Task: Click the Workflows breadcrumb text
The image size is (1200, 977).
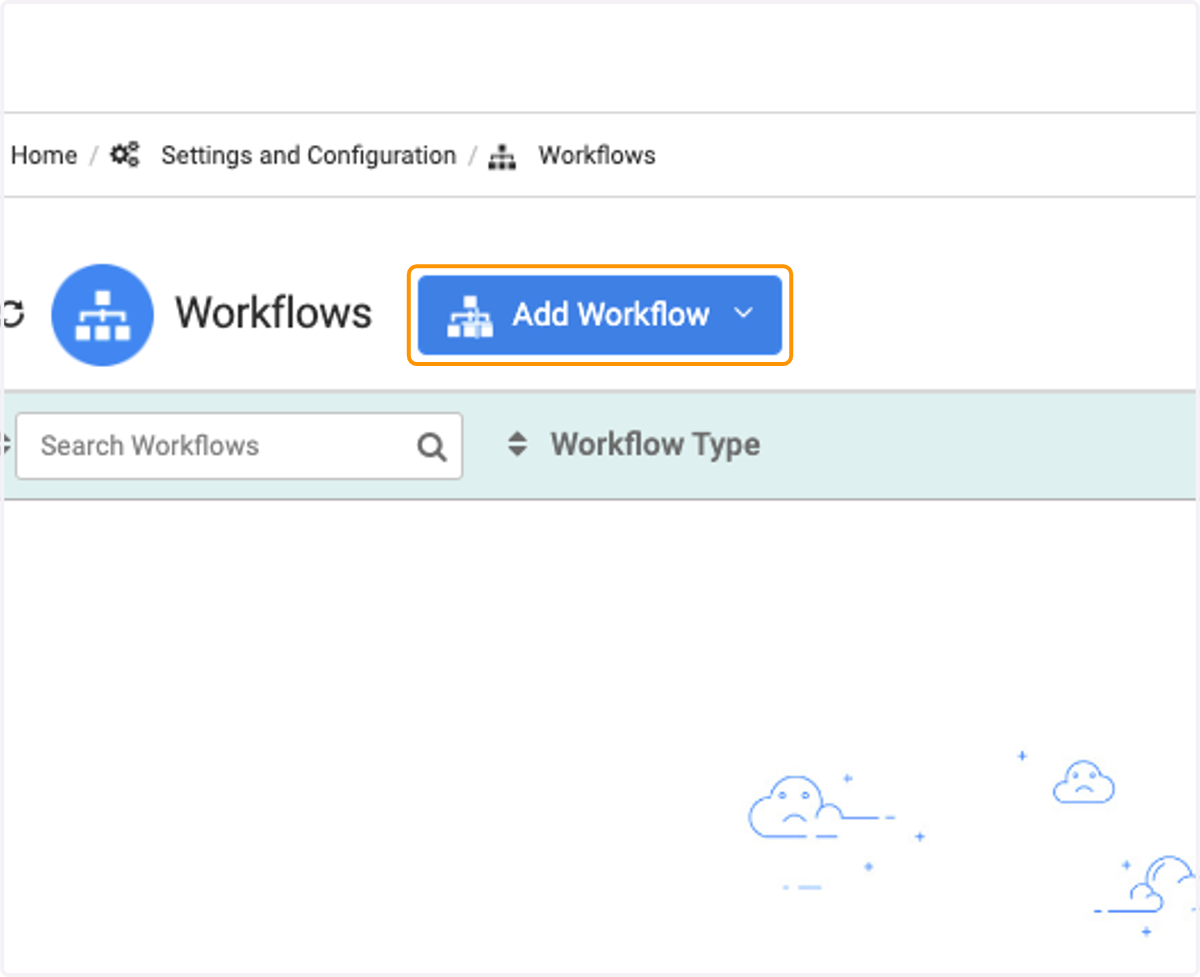Action: point(597,155)
